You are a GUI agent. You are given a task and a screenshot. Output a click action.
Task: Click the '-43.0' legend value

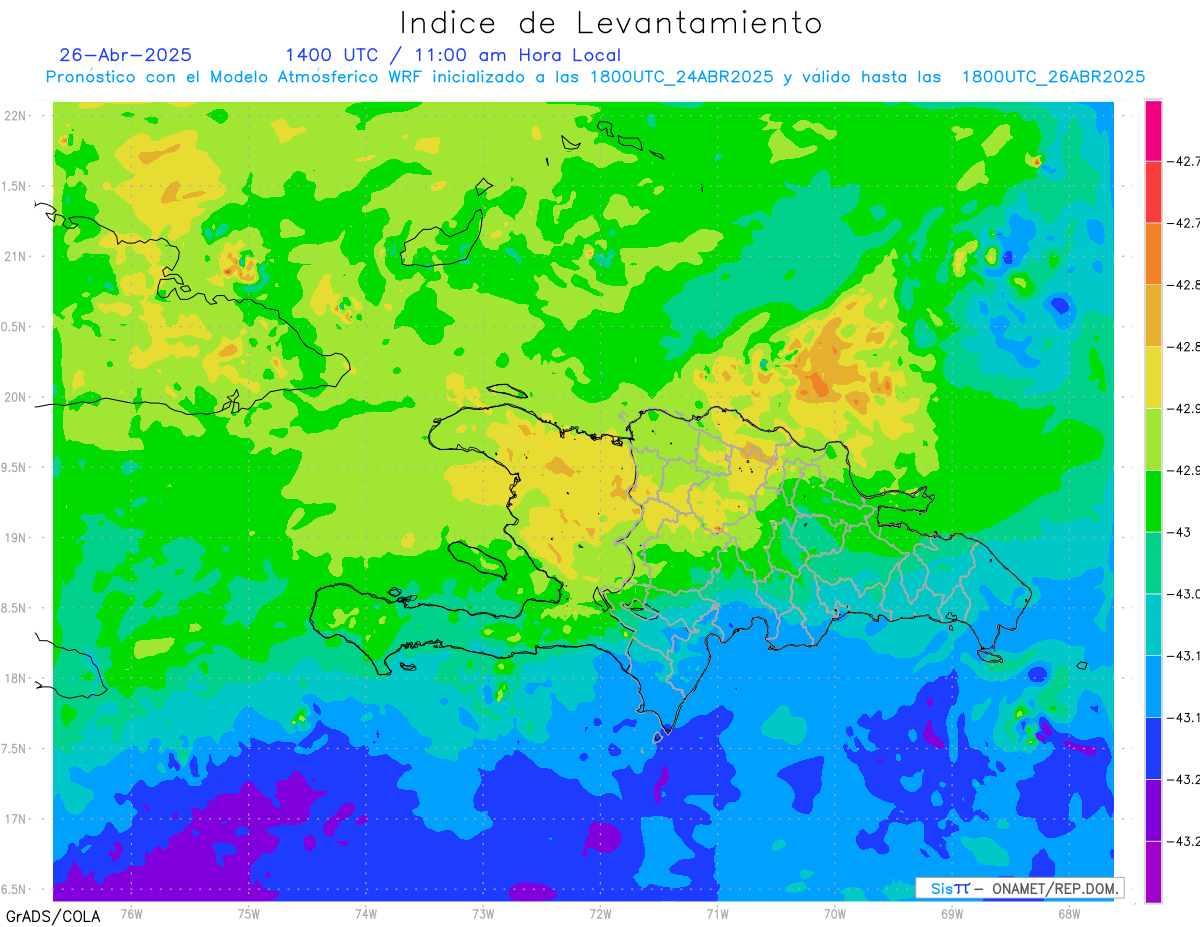(1186, 594)
